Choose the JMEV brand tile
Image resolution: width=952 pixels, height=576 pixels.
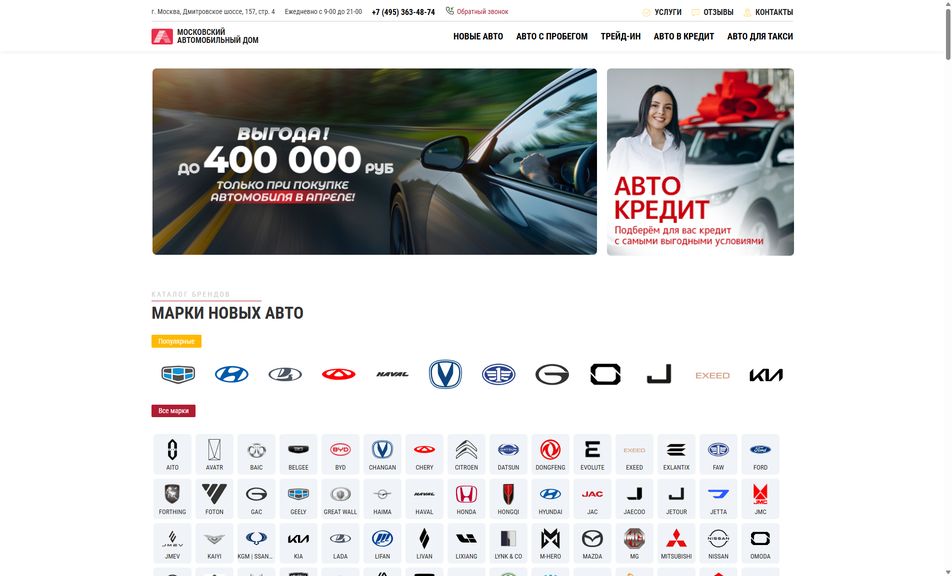(172, 543)
